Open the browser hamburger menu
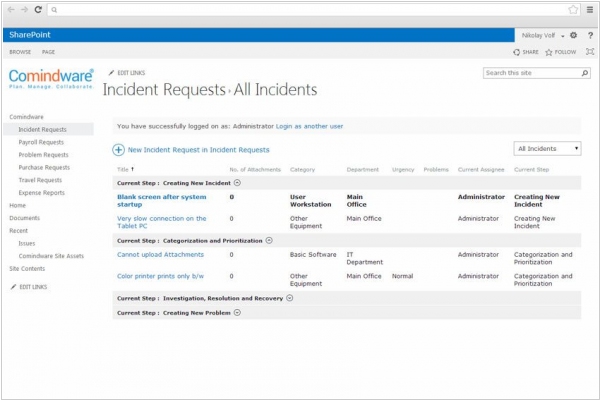Screen dimensions: 600x400 point(588,9)
